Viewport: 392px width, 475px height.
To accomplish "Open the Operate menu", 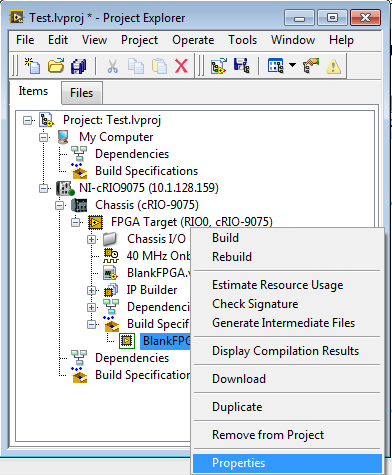I will [x=193, y=40].
